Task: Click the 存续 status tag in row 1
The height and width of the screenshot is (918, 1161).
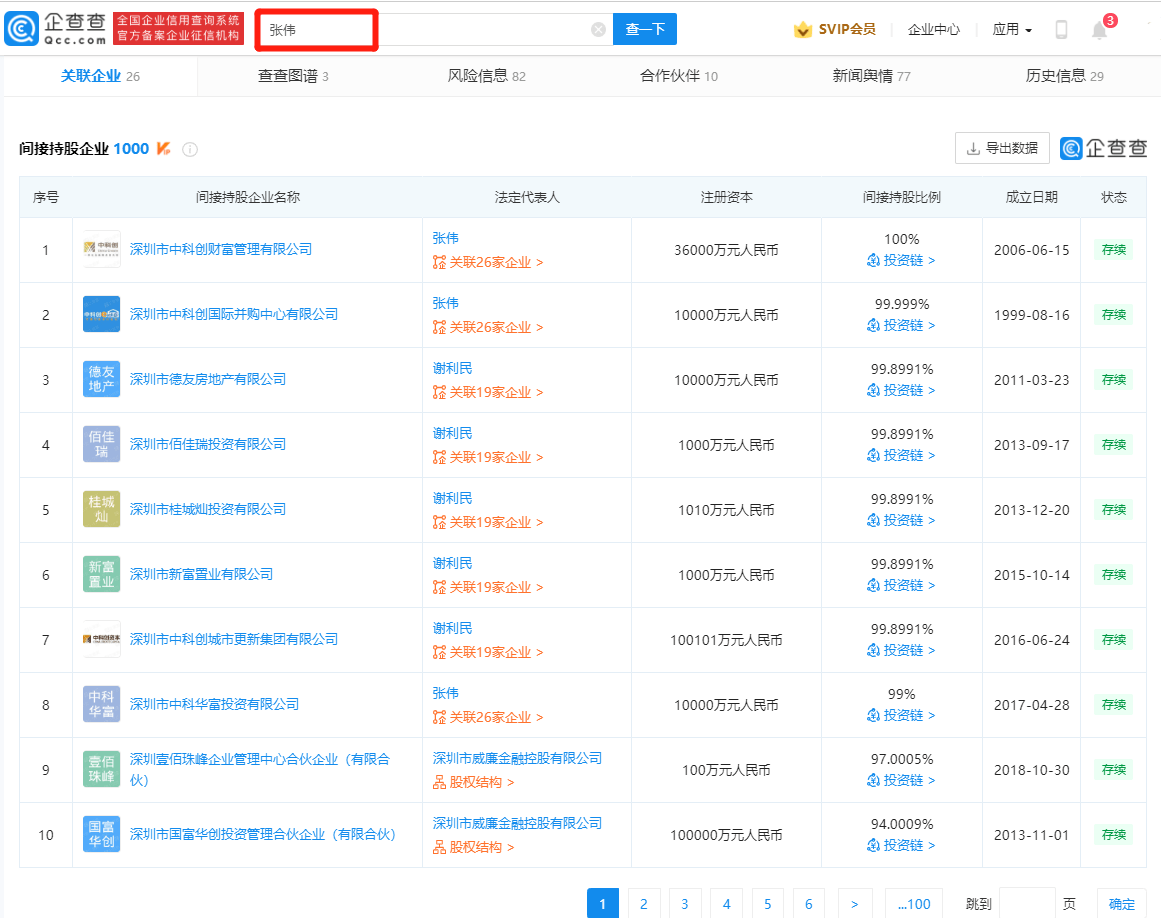Action: [1114, 249]
